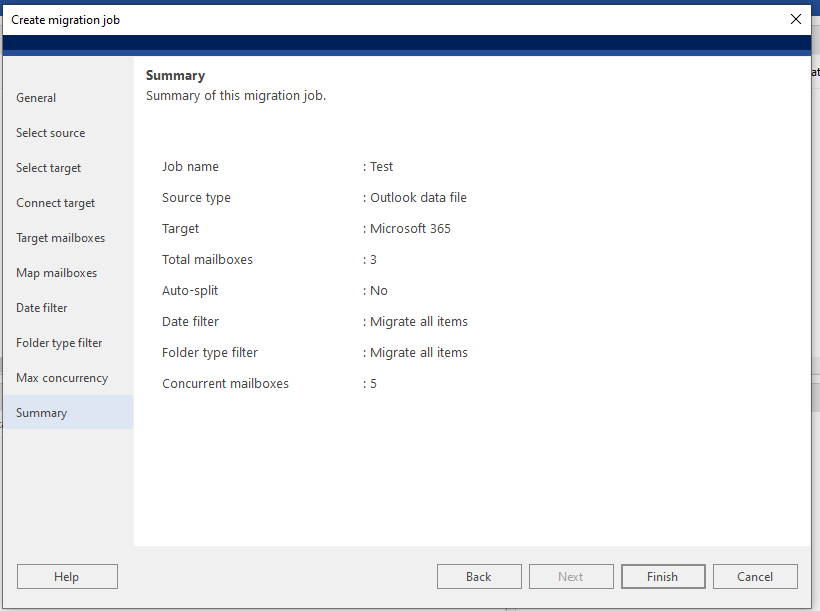This screenshot has height=611, width=820.
Task: Select the General step in the sidebar
Action: tap(35, 97)
